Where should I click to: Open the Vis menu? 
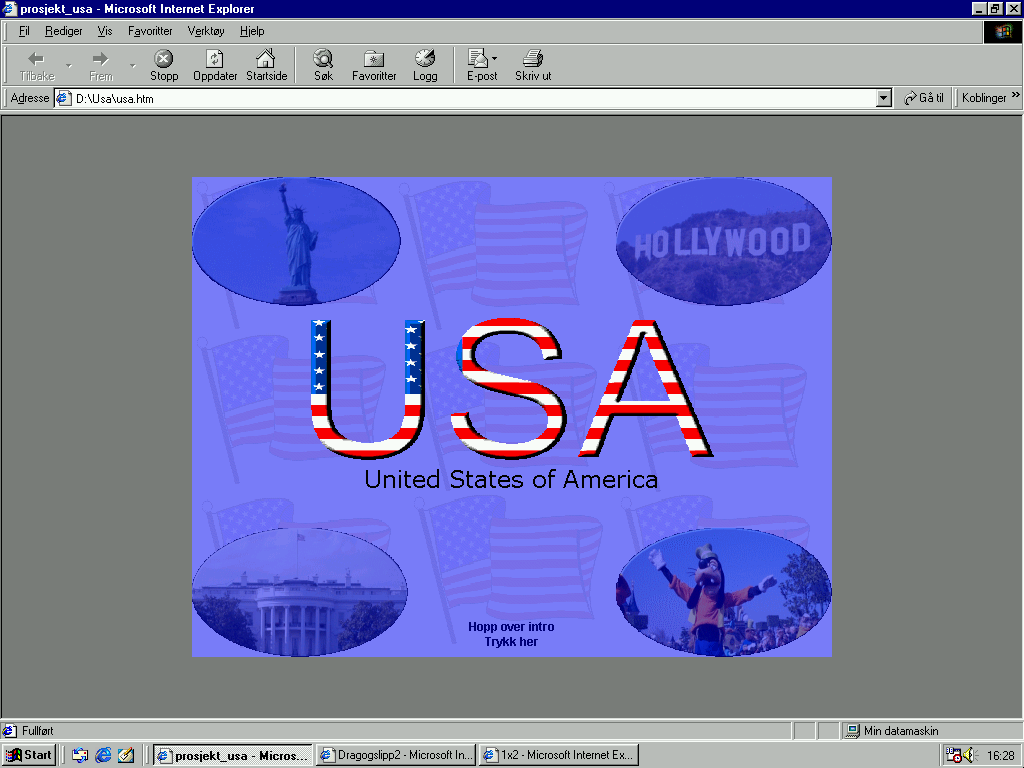(x=104, y=31)
